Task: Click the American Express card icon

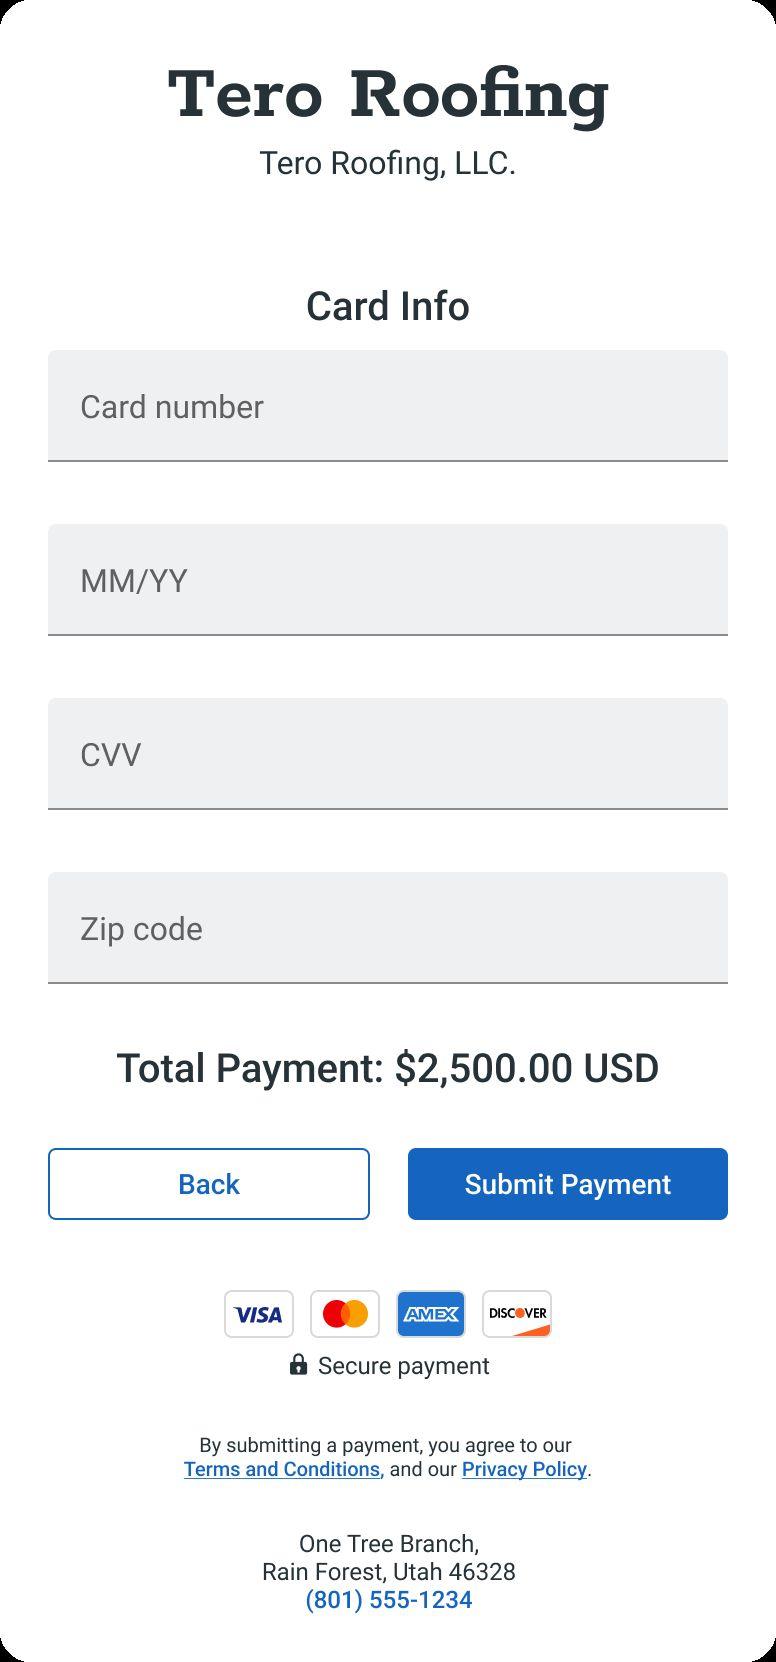Action: click(431, 1314)
